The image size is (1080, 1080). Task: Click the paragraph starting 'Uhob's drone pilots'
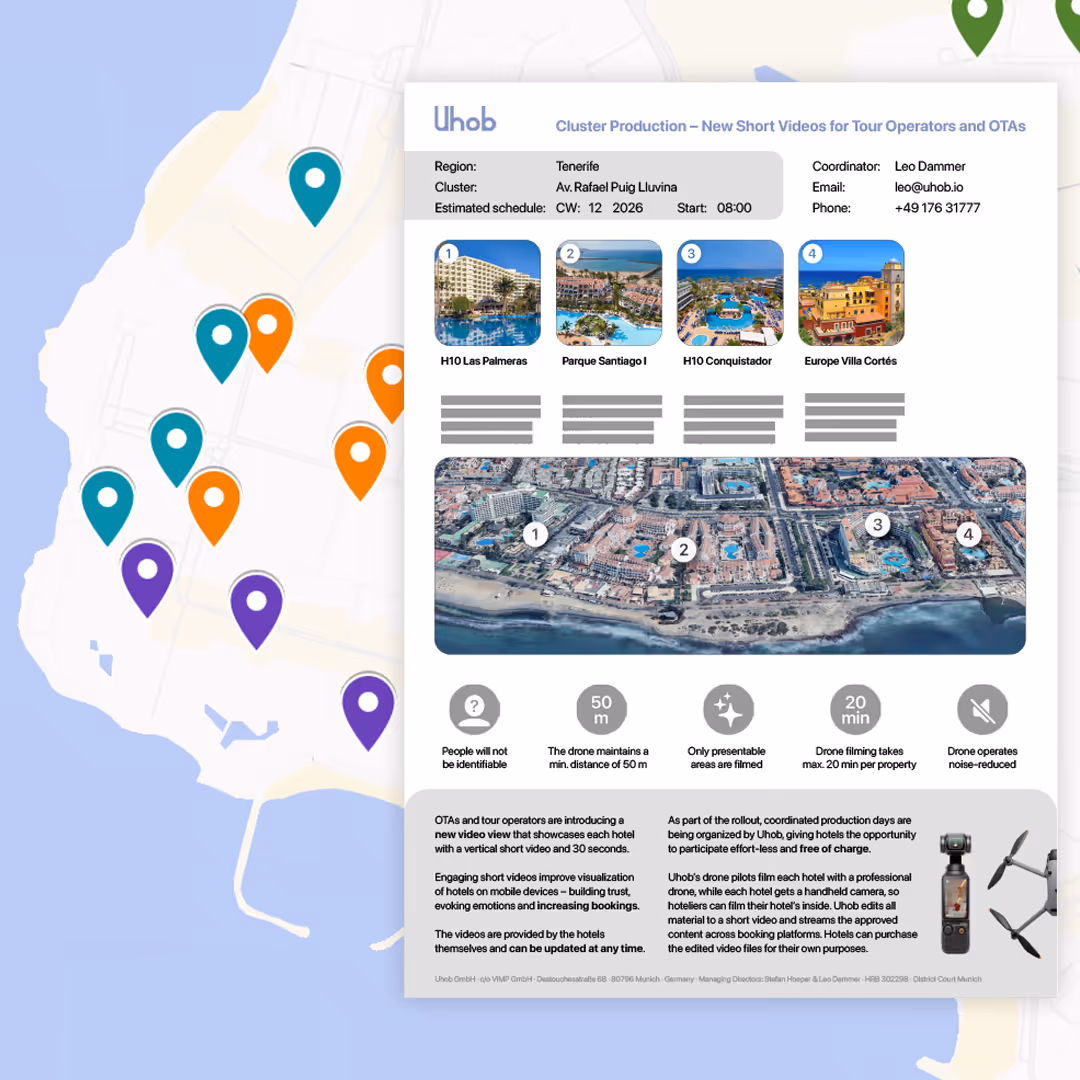[x=792, y=913]
